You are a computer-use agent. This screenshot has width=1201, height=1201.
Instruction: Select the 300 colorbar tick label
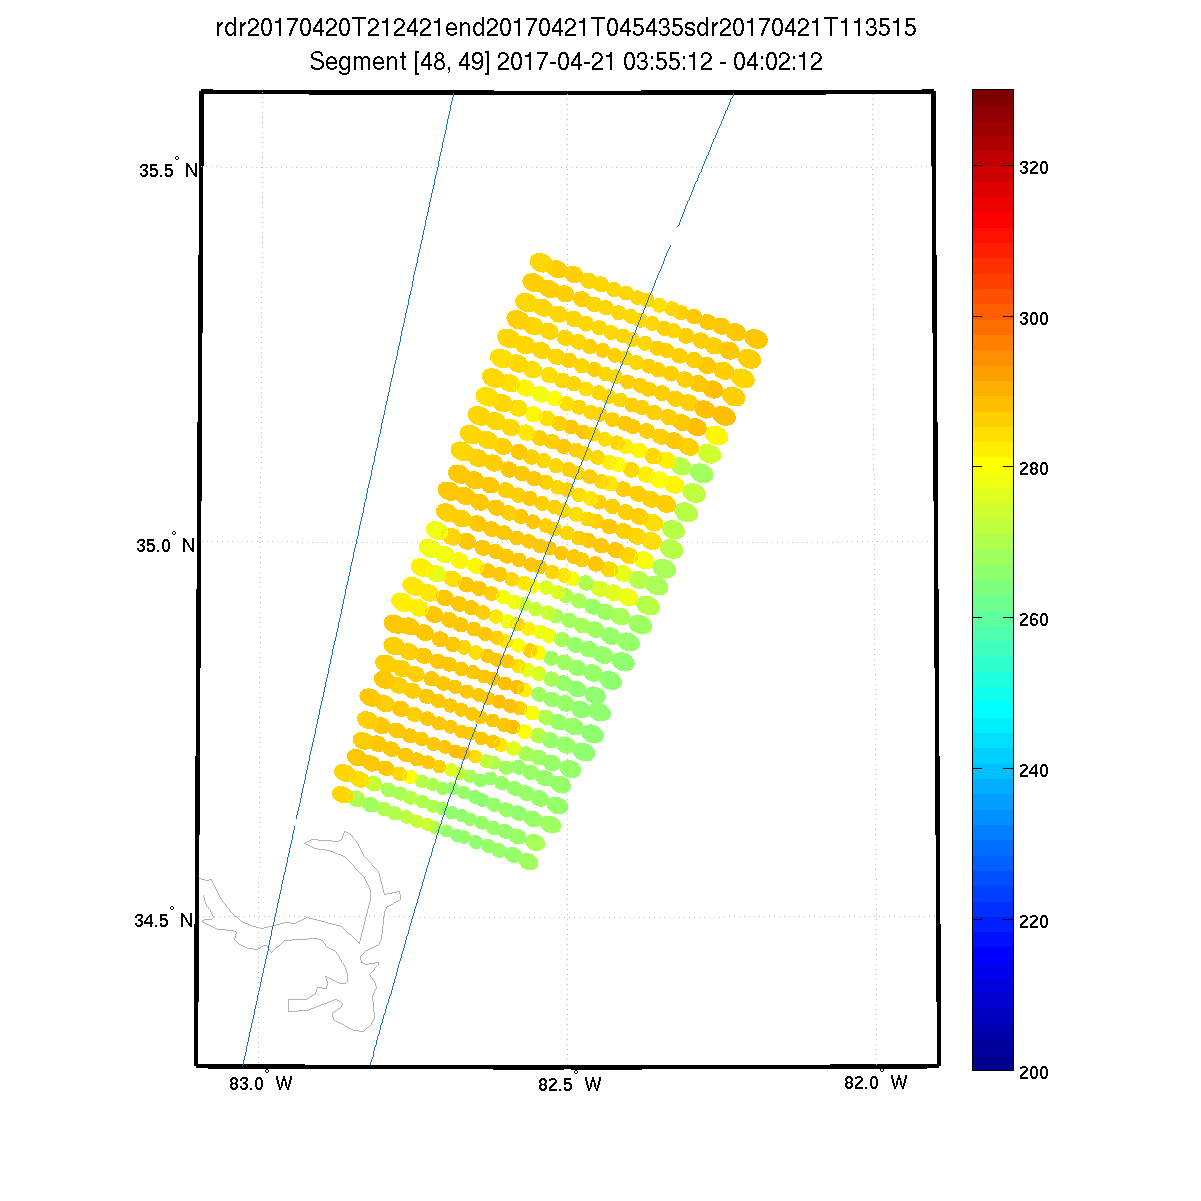pyautogui.click(x=1034, y=318)
